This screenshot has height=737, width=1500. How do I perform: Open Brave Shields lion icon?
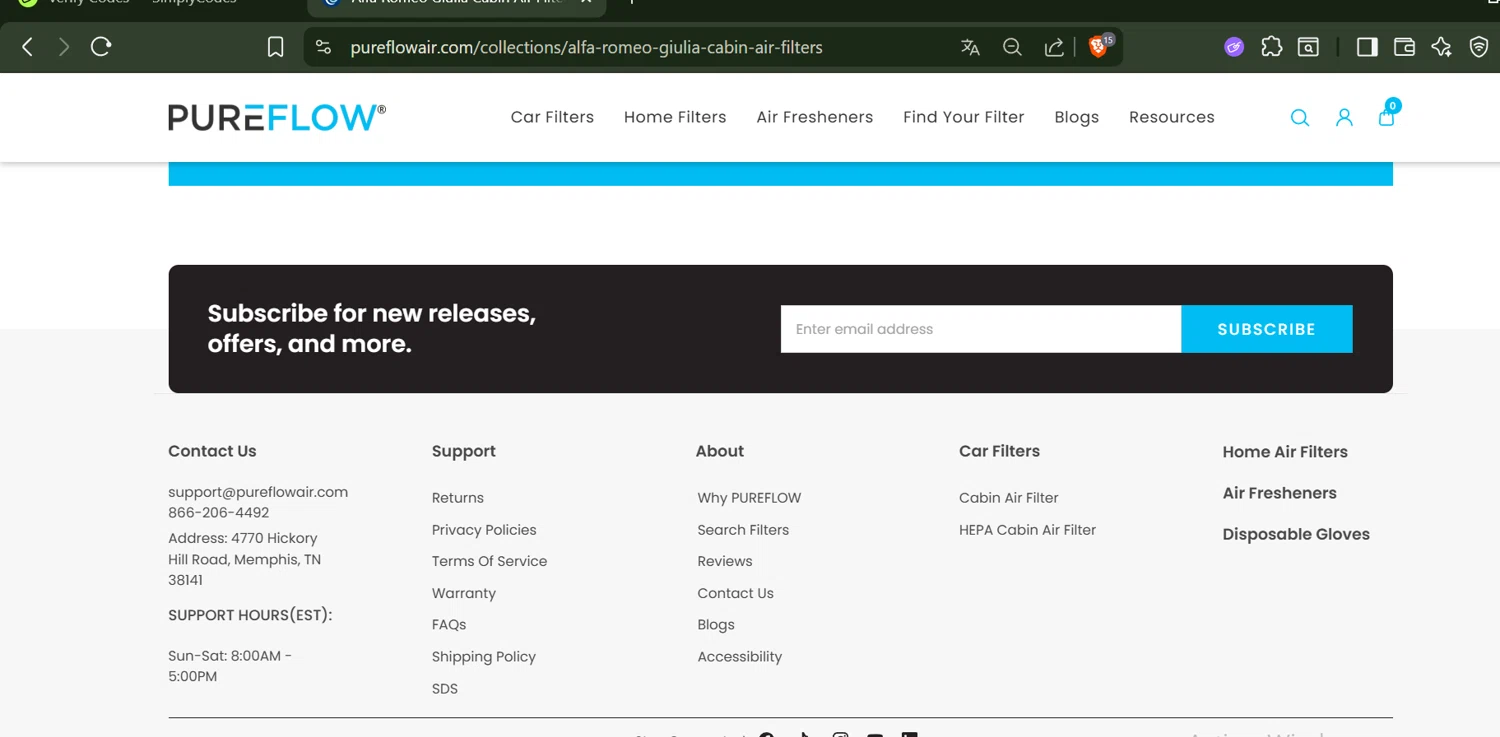coord(1099,46)
